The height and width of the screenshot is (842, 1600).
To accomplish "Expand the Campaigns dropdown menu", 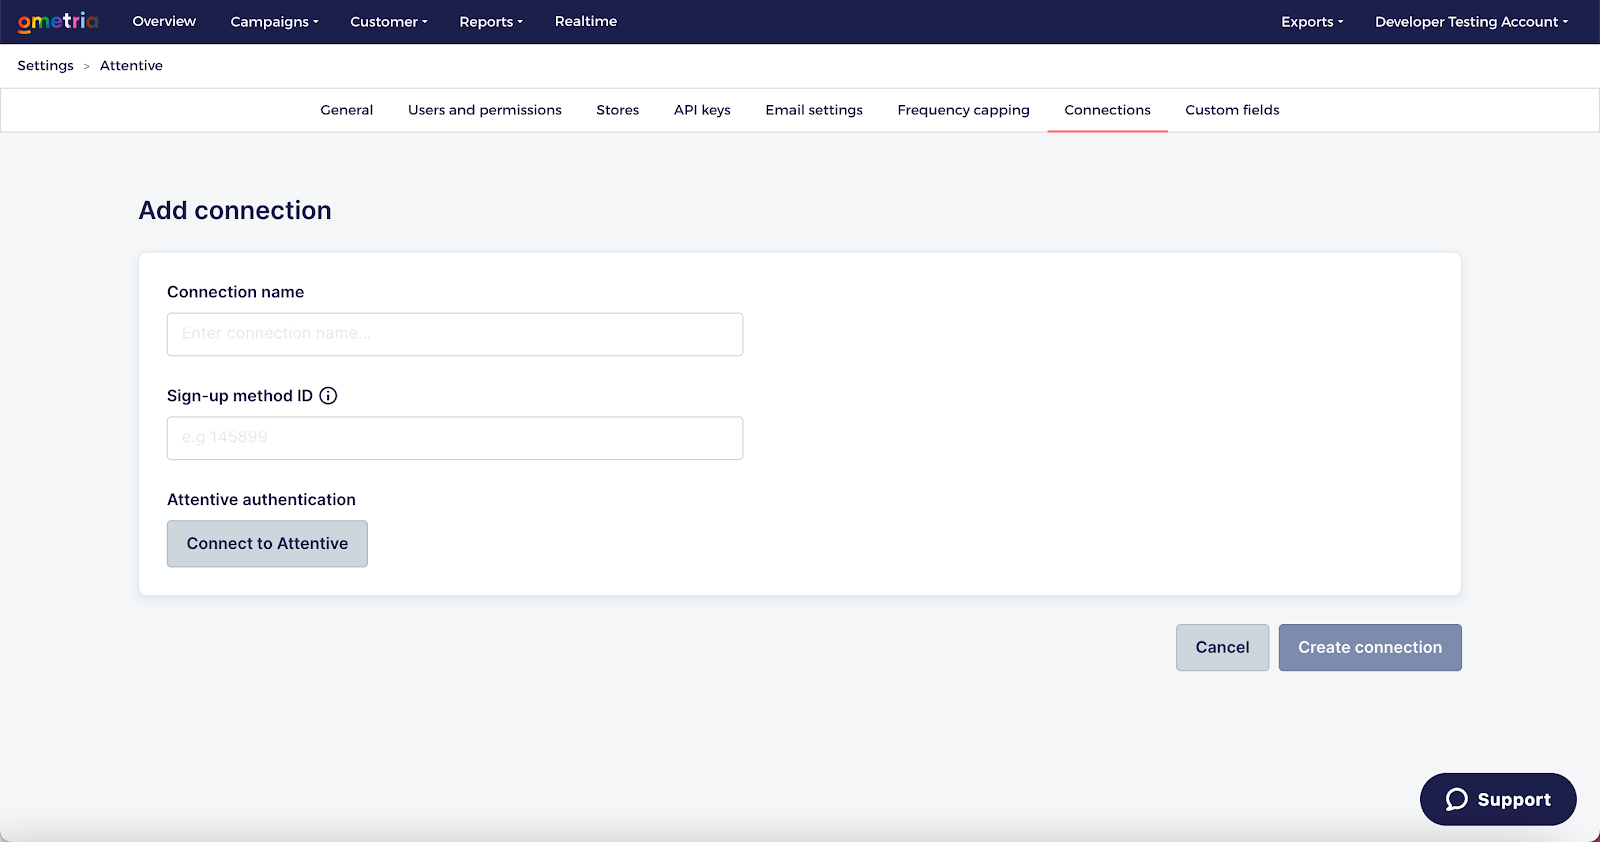I will (274, 22).
